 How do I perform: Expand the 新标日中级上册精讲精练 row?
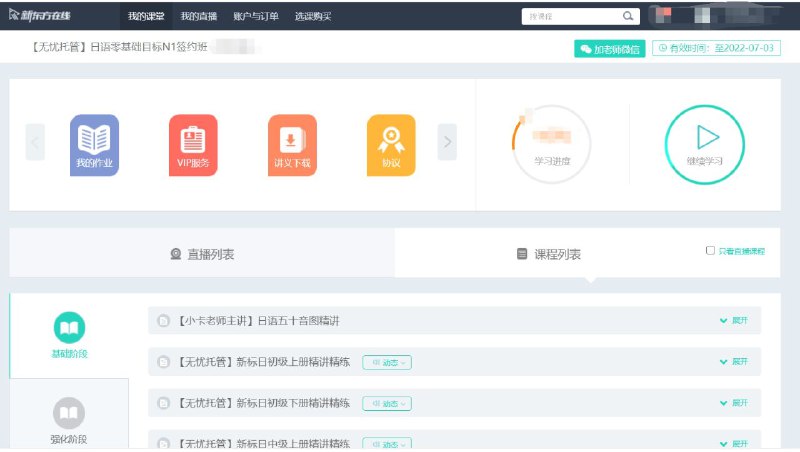[734, 444]
